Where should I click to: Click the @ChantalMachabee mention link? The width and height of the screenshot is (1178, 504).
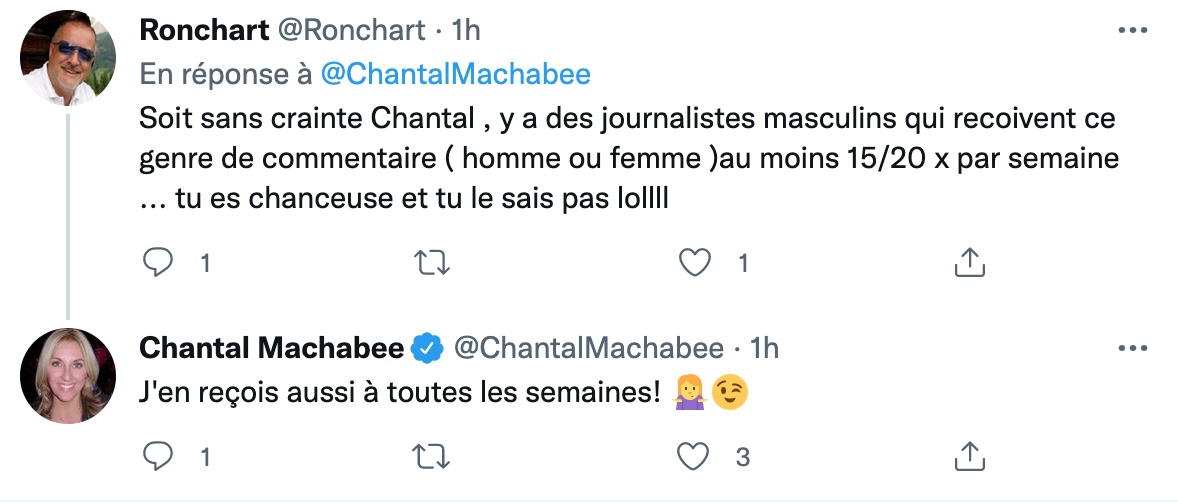click(x=455, y=74)
